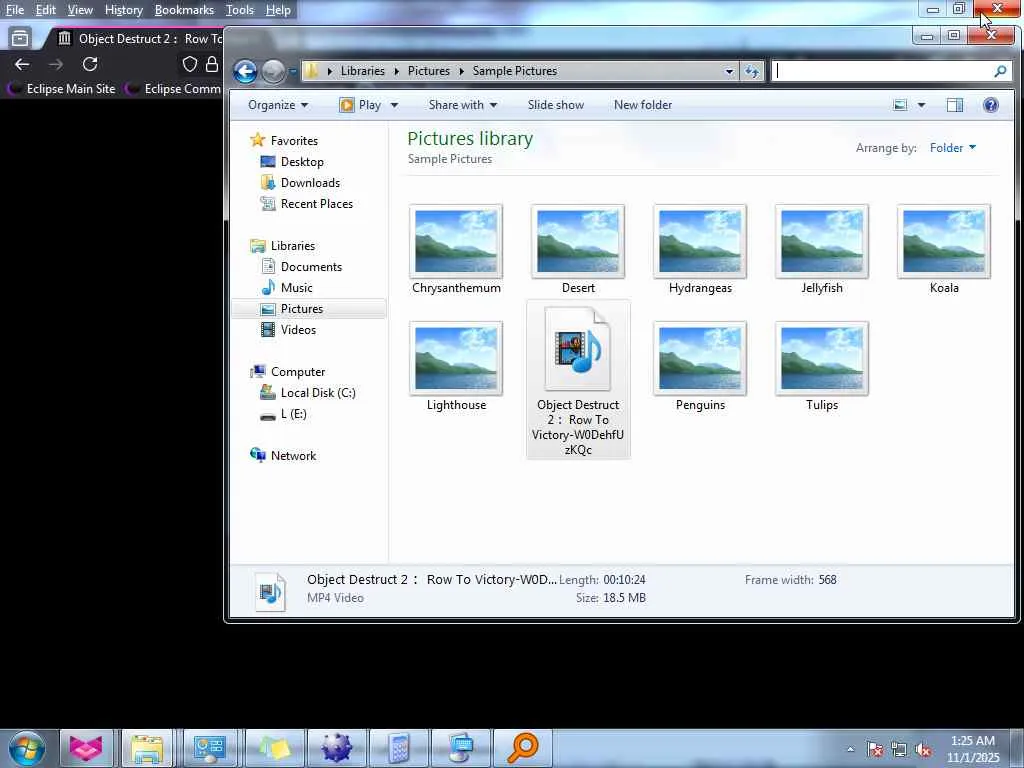
Task: Select the Object Destruct 2 video file
Action: pyautogui.click(x=578, y=380)
